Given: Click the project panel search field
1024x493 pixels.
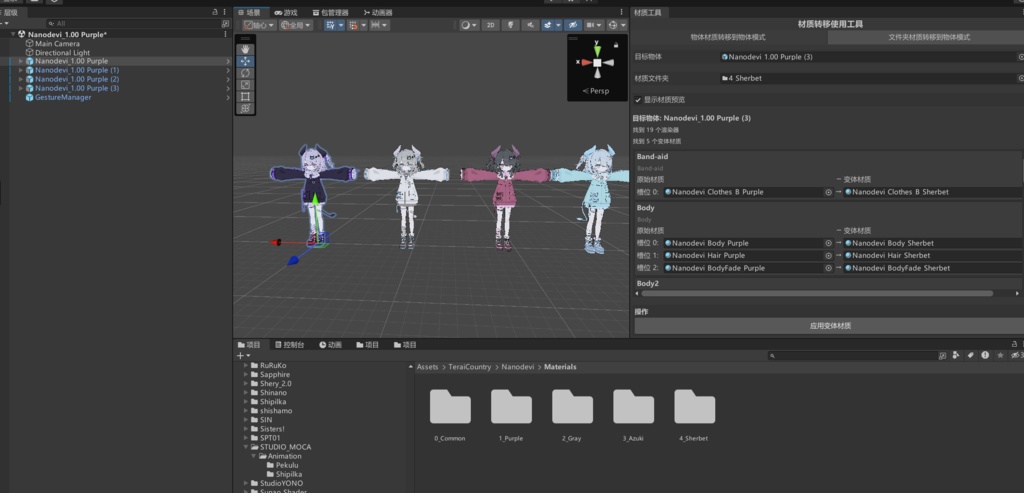Looking at the screenshot, I should tap(856, 356).
